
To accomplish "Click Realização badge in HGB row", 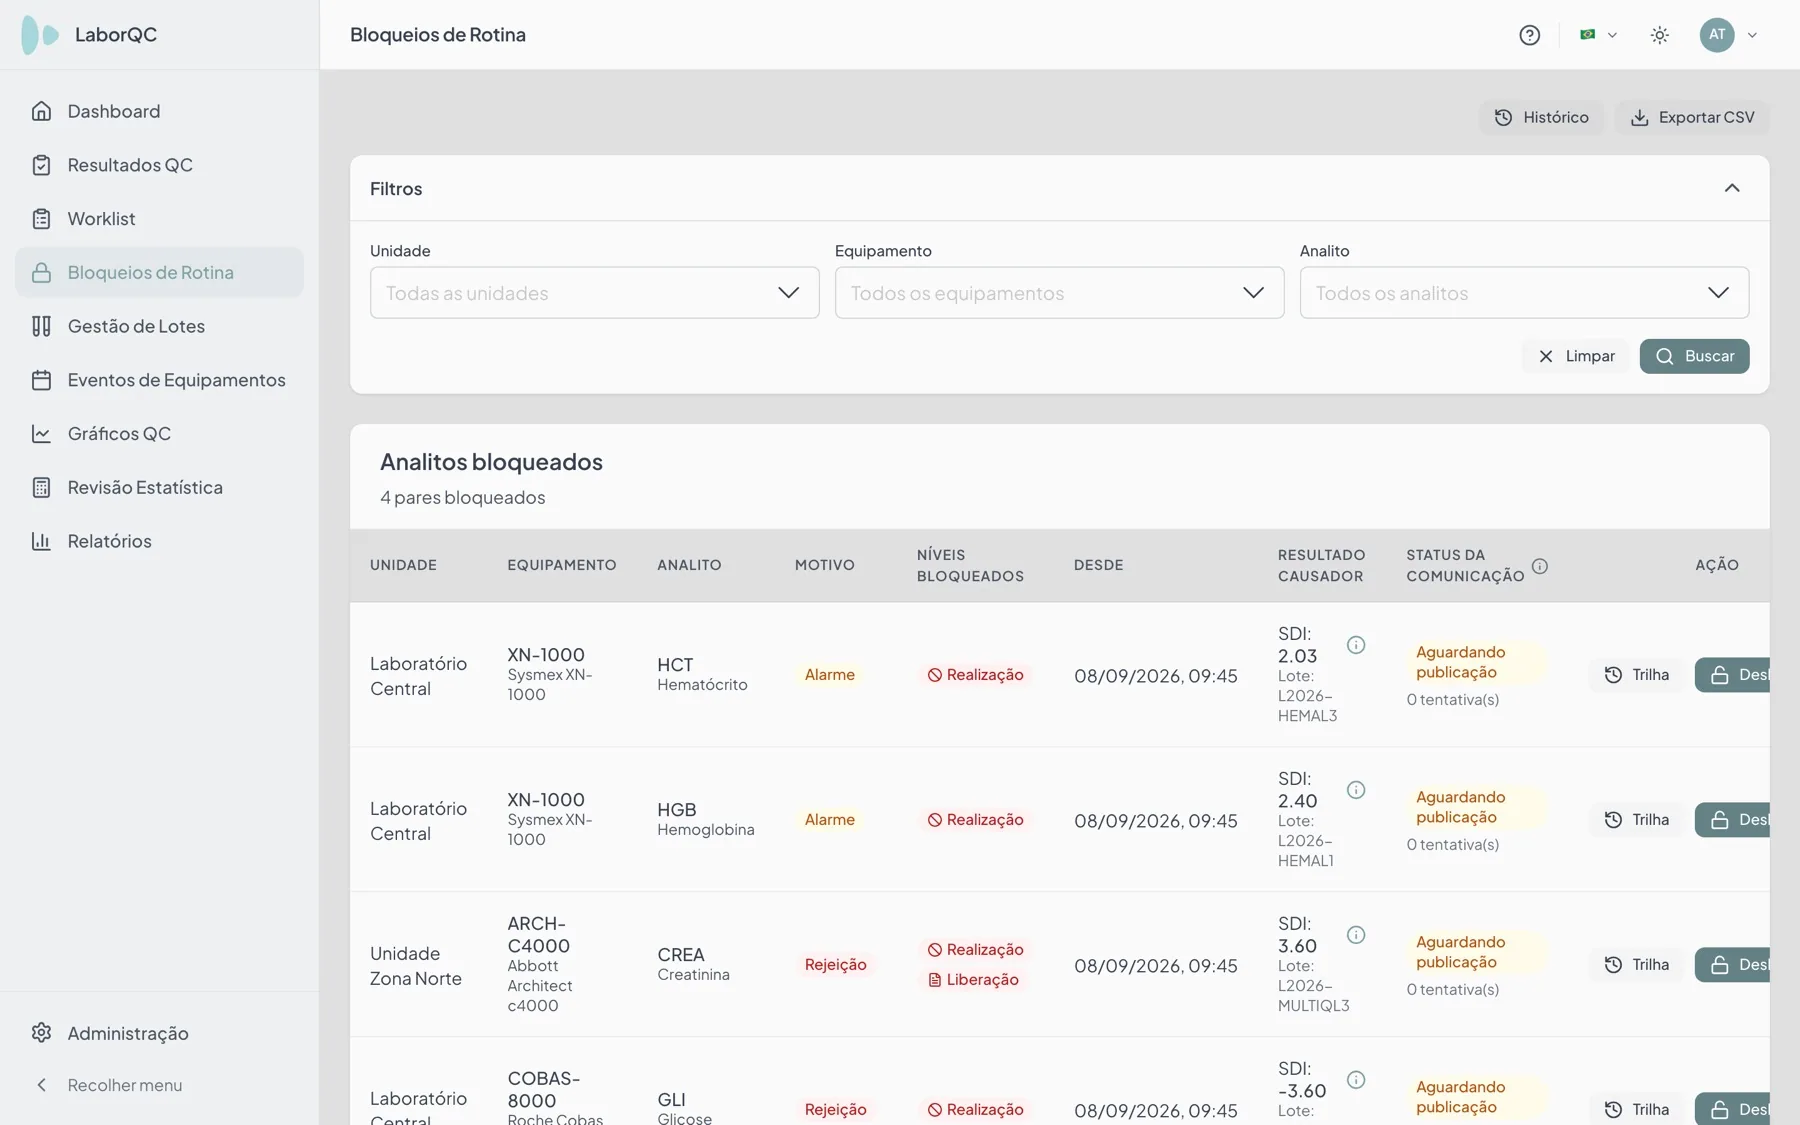I will point(975,820).
